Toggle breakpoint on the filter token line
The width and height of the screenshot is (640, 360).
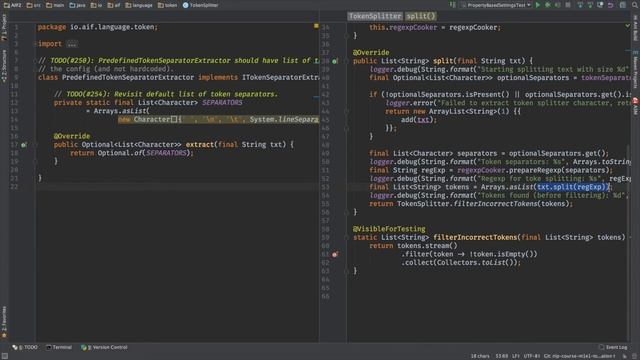click(x=334, y=254)
